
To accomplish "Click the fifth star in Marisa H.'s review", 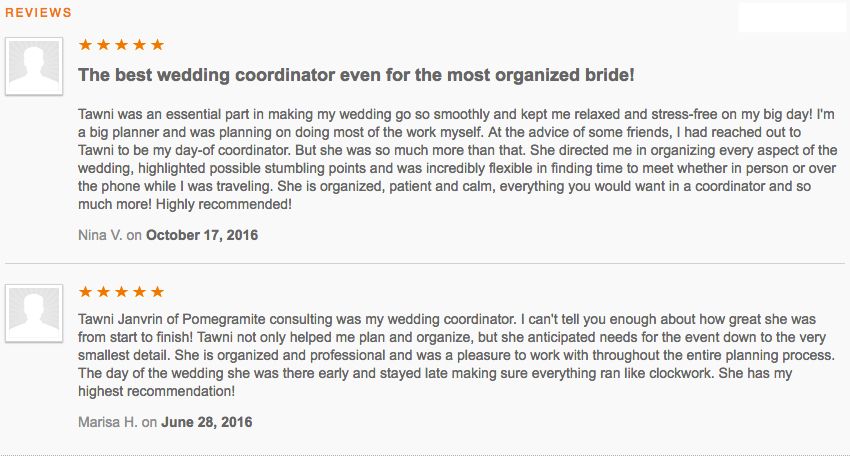I will click(157, 292).
